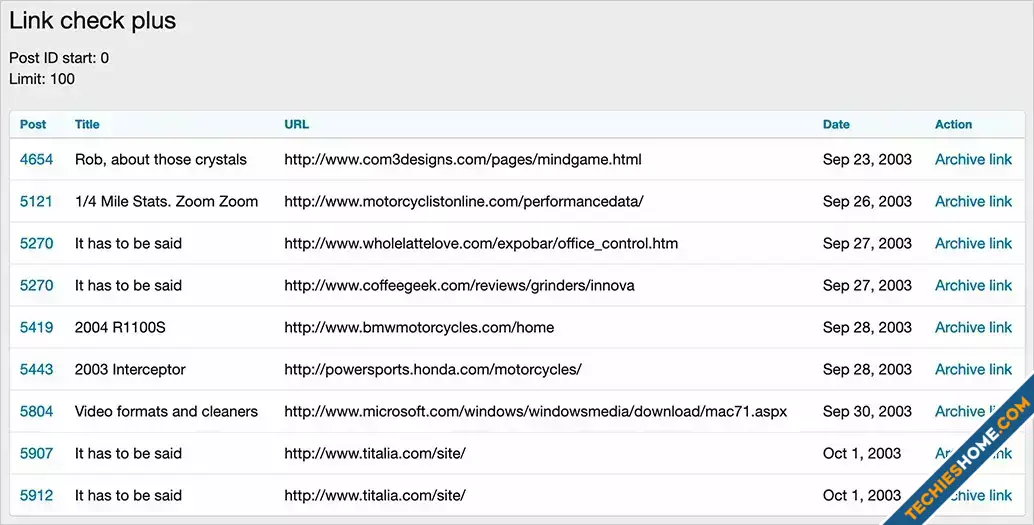Screen dimensions: 1034x525
Task: Click the Action column header
Action: 953,125
